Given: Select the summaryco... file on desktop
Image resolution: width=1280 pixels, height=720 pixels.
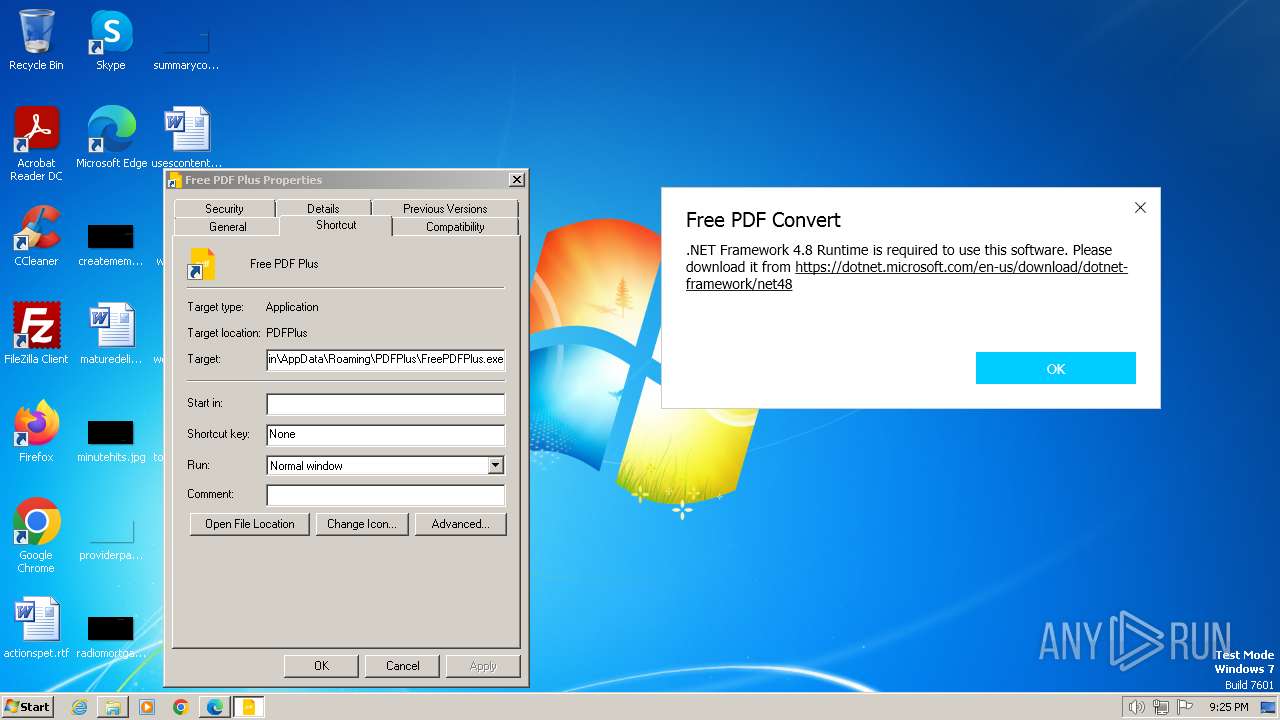Looking at the screenshot, I should pyautogui.click(x=186, y=45).
